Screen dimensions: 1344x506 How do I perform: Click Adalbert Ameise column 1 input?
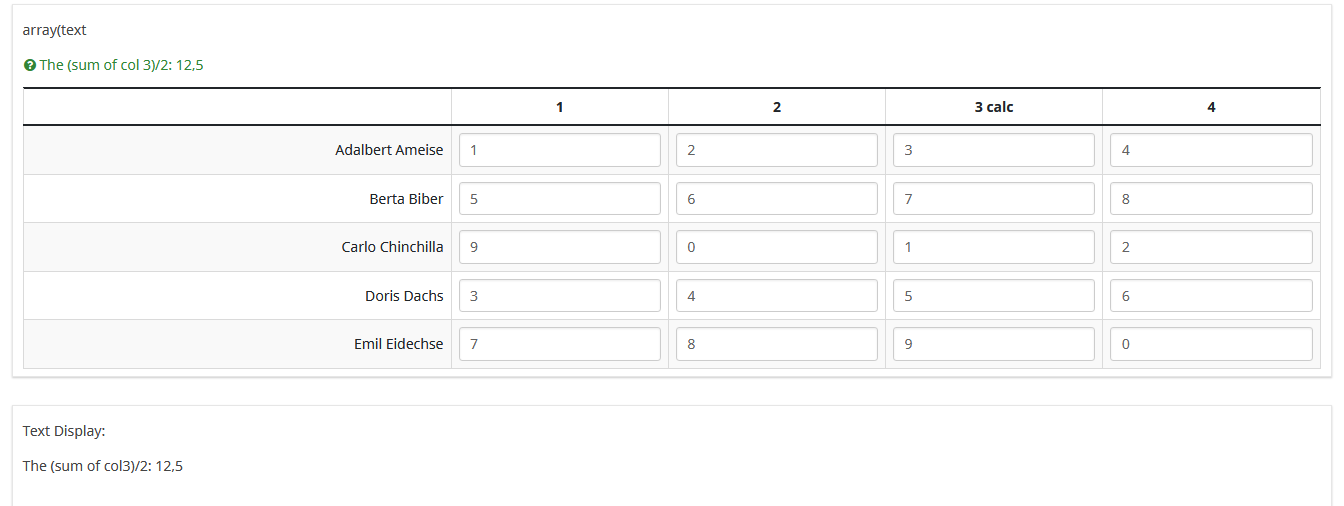[560, 150]
